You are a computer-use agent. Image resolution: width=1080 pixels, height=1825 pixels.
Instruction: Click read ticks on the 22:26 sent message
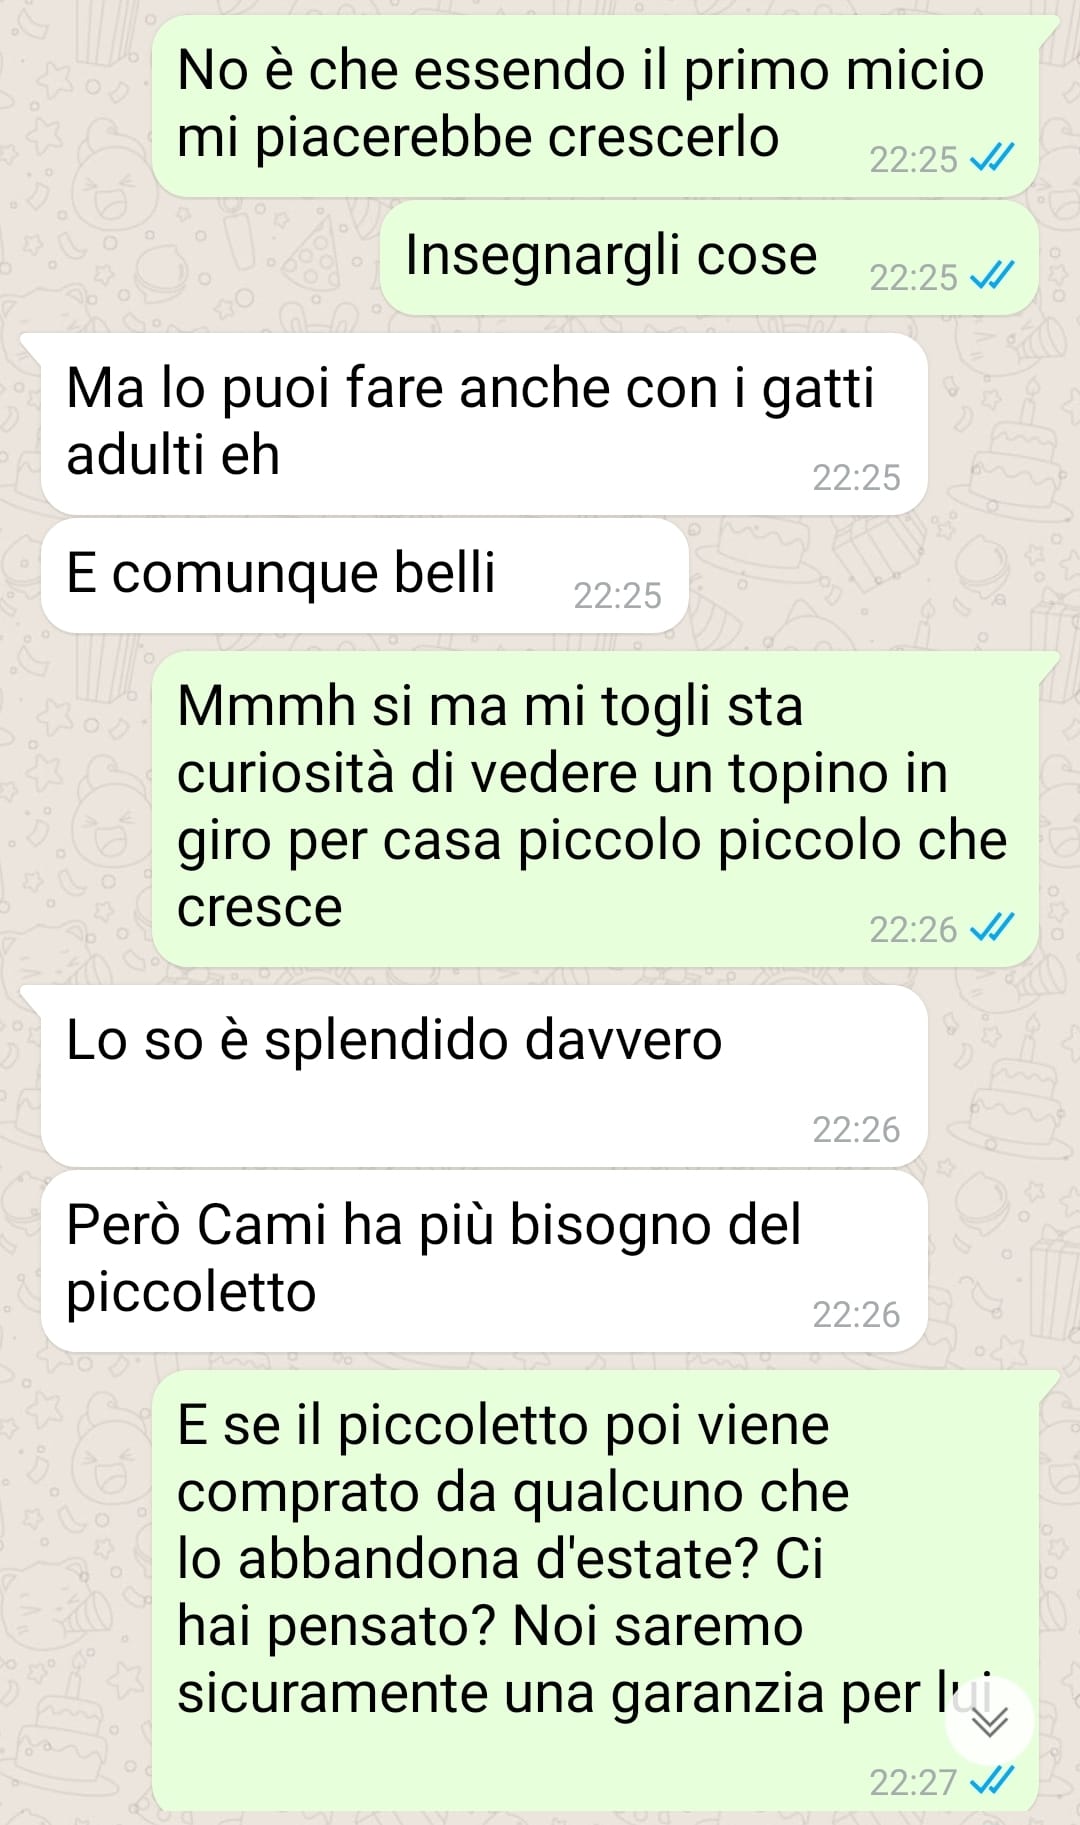coord(993,927)
